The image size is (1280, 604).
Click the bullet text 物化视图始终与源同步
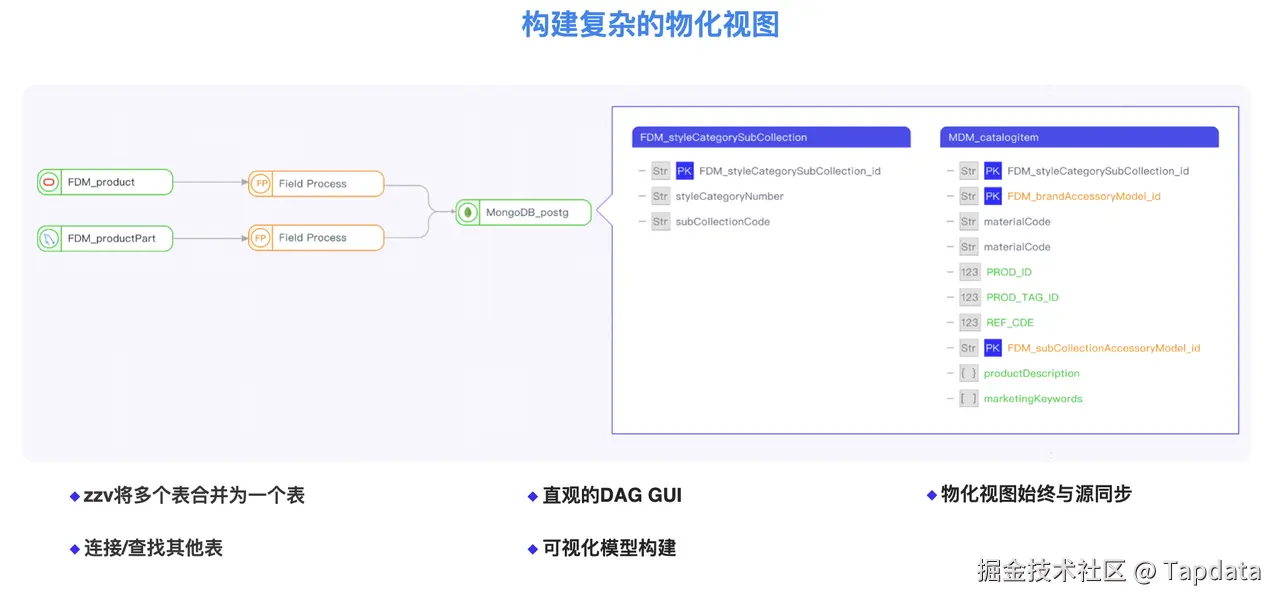[1036, 493]
